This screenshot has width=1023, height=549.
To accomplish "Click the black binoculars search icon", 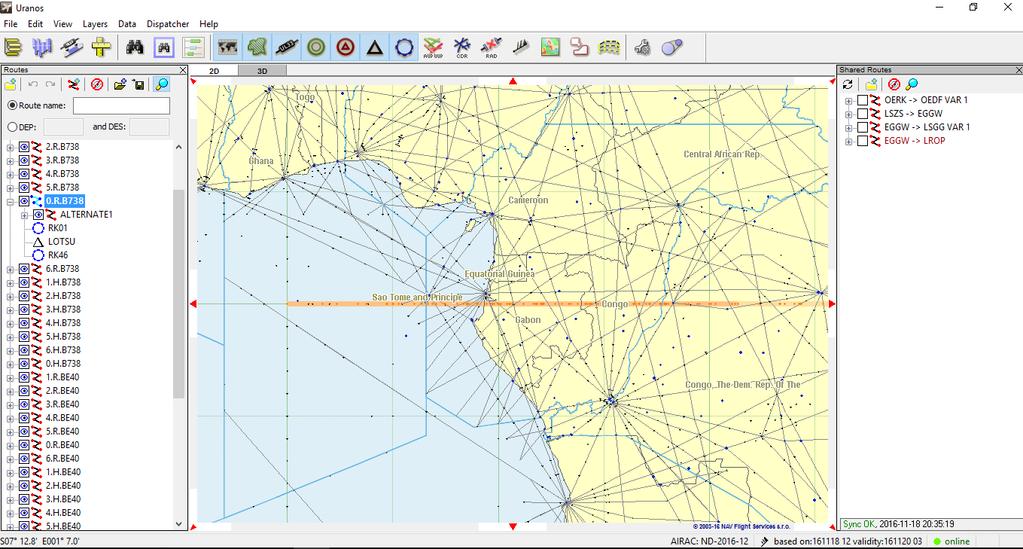I will pyautogui.click(x=135, y=47).
